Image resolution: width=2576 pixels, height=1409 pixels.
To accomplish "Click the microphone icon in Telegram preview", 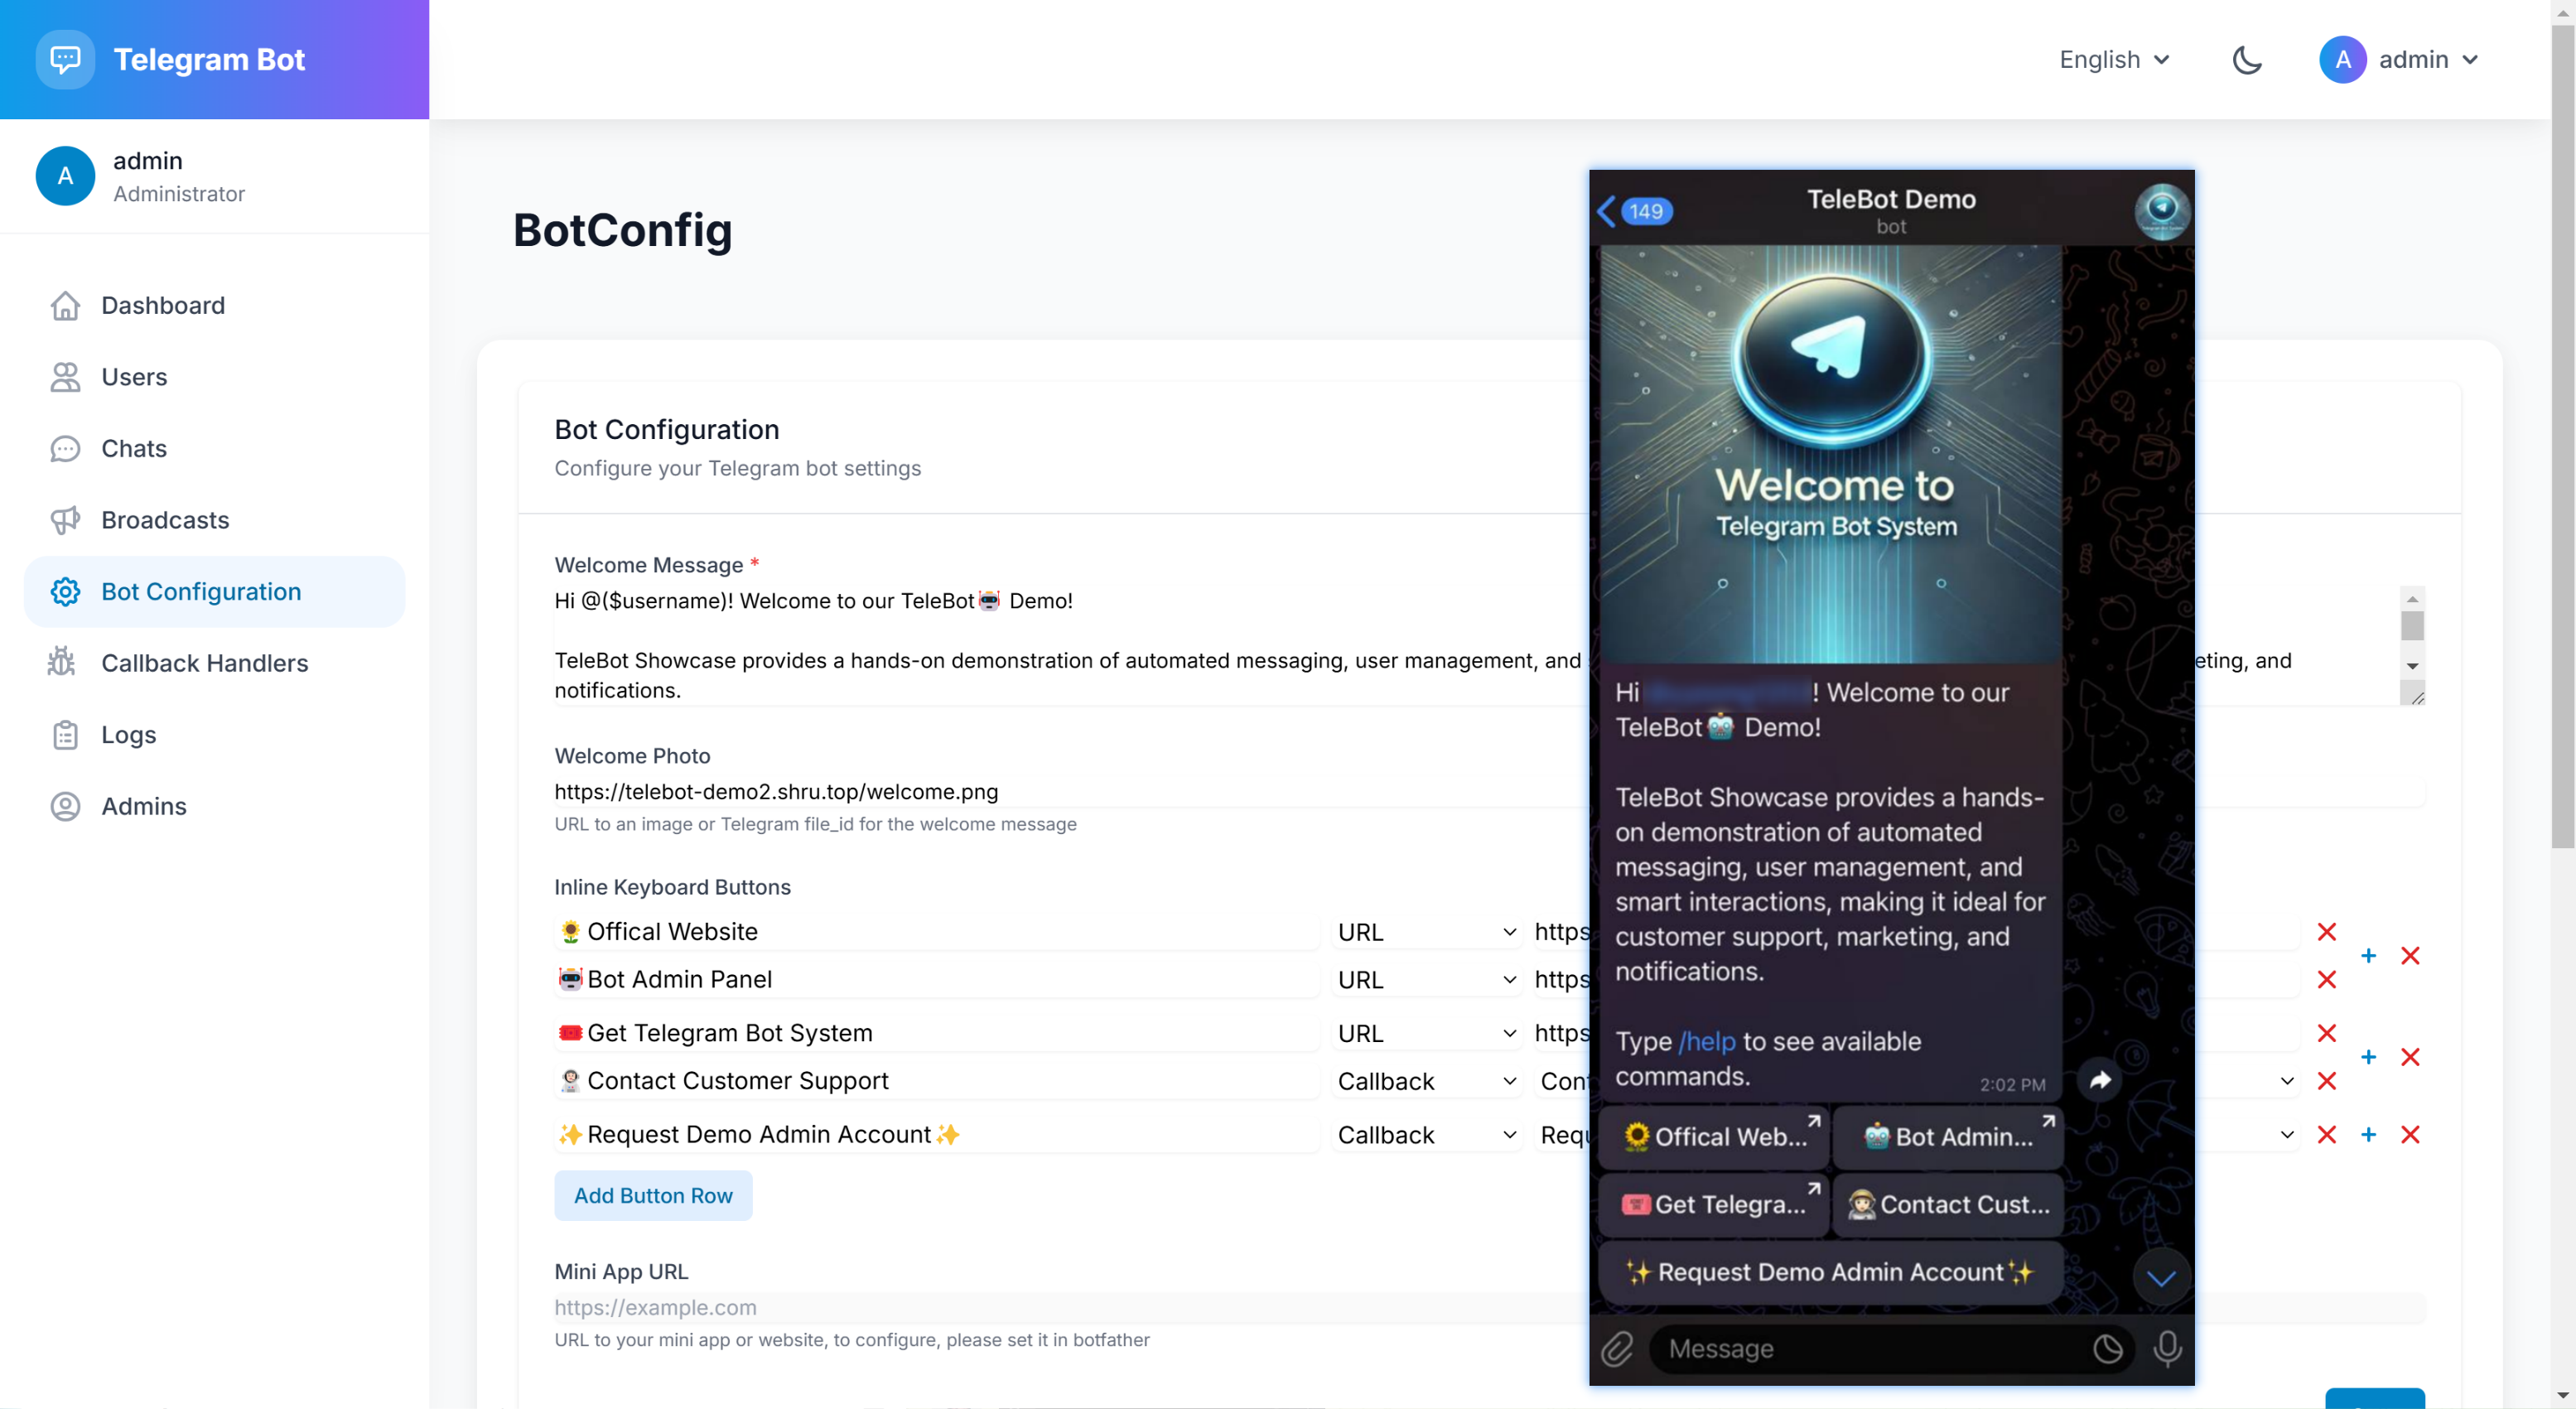I will point(2167,1348).
